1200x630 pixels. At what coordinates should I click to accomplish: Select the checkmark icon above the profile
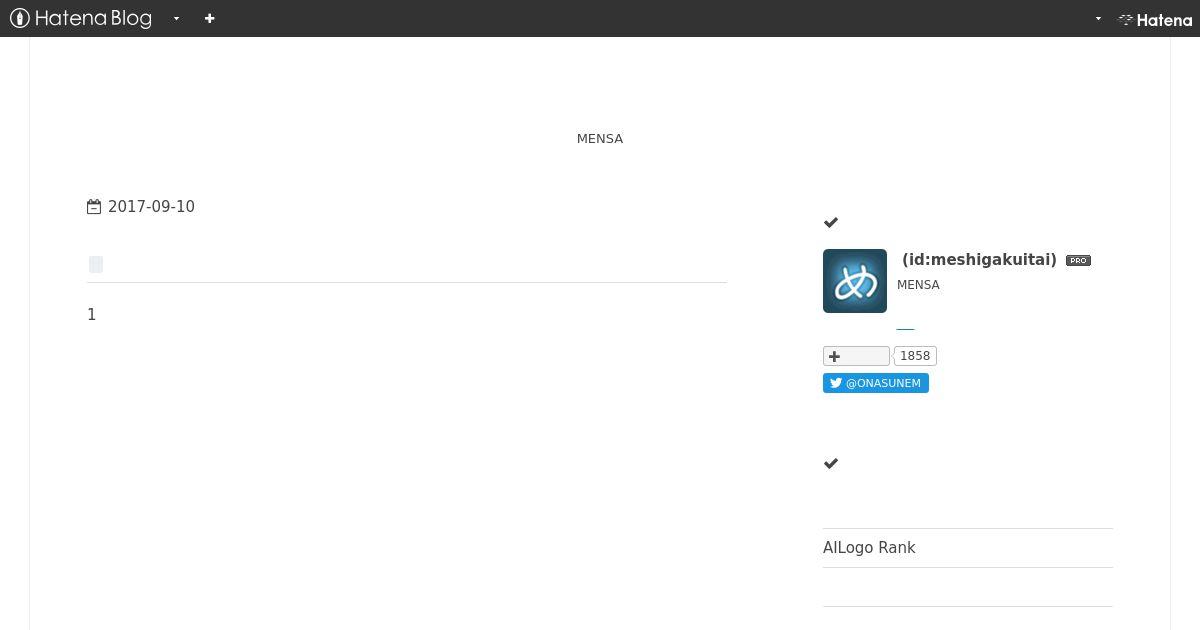click(x=831, y=222)
